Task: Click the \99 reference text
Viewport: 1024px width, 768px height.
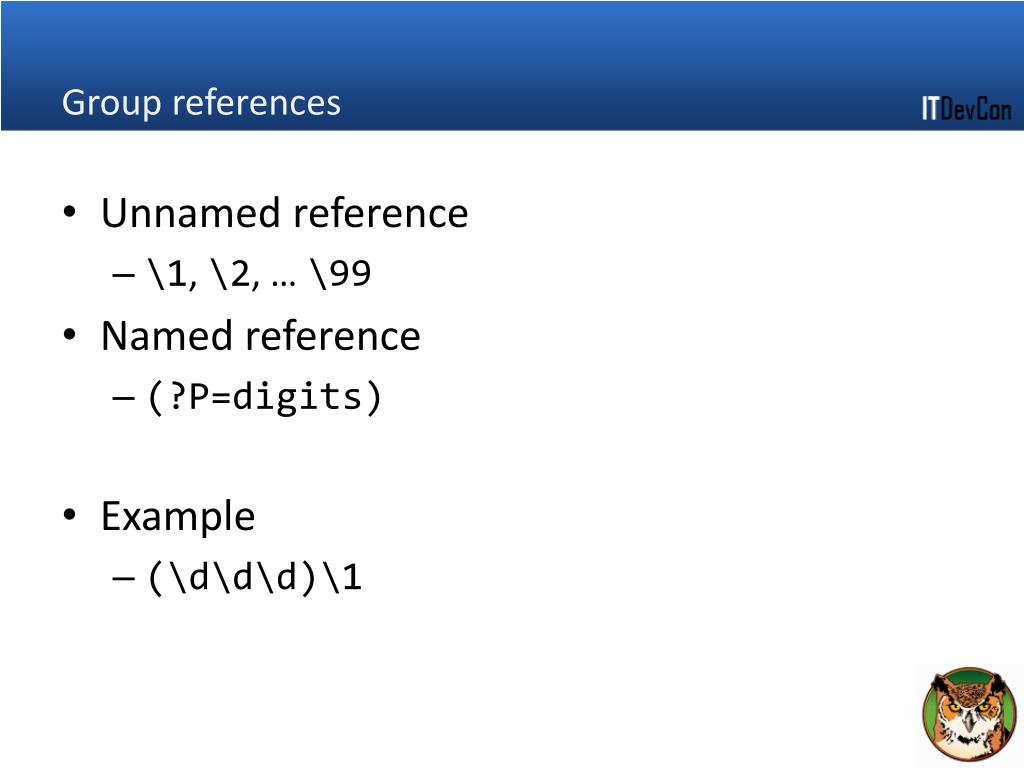Action: pyautogui.click(x=342, y=273)
